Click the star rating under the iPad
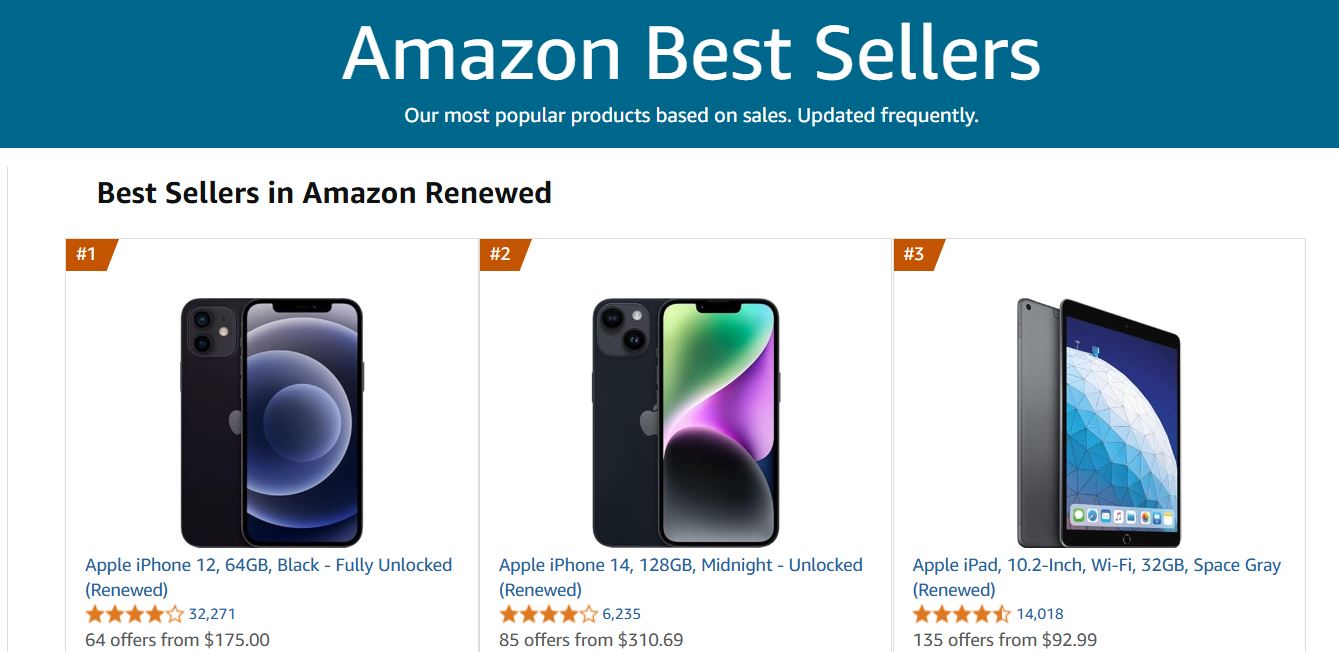1339x652 pixels. [x=954, y=613]
